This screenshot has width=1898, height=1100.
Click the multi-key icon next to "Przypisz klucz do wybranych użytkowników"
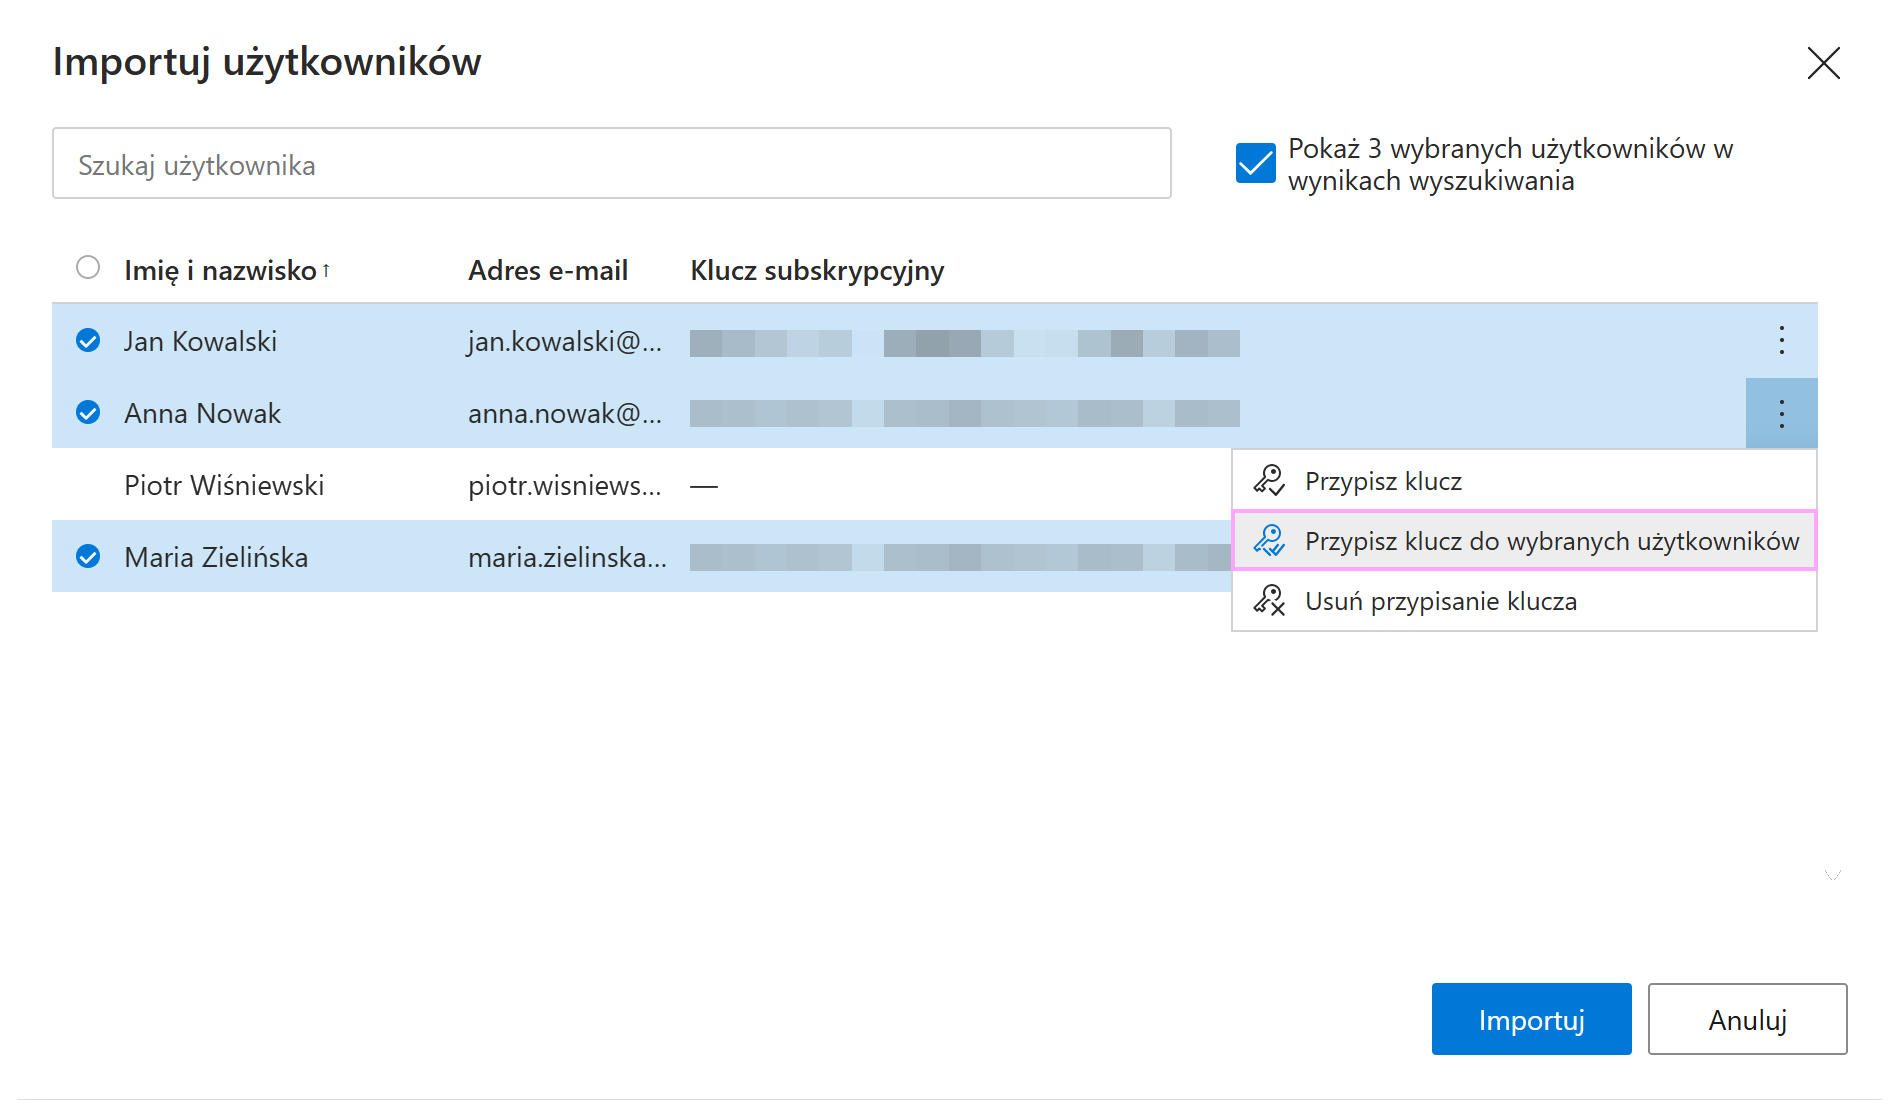pos(1268,541)
